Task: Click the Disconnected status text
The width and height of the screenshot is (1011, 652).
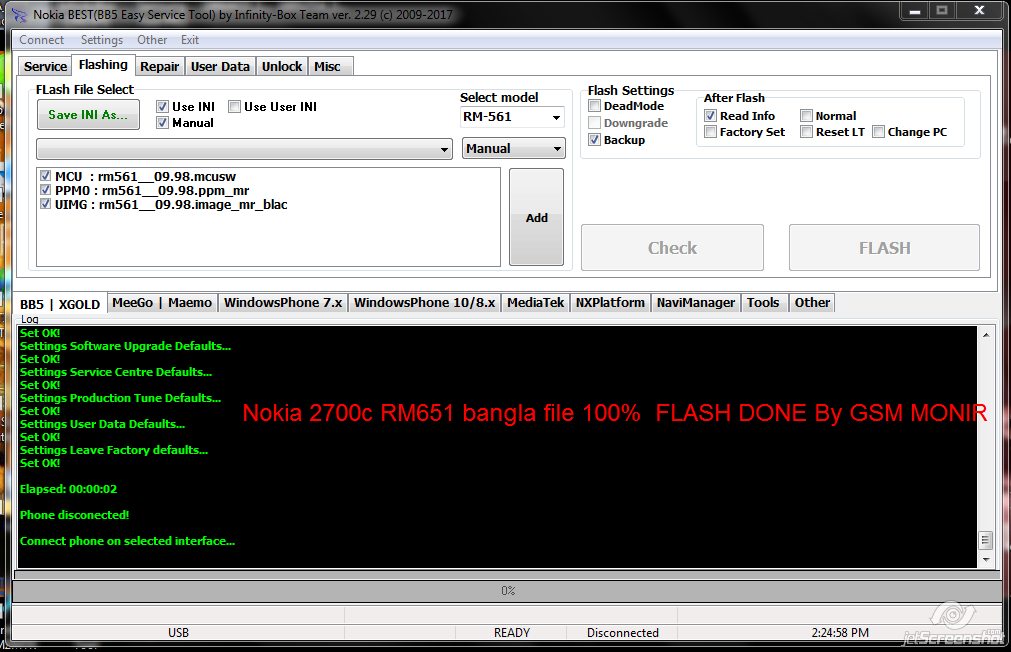Action: click(x=622, y=633)
